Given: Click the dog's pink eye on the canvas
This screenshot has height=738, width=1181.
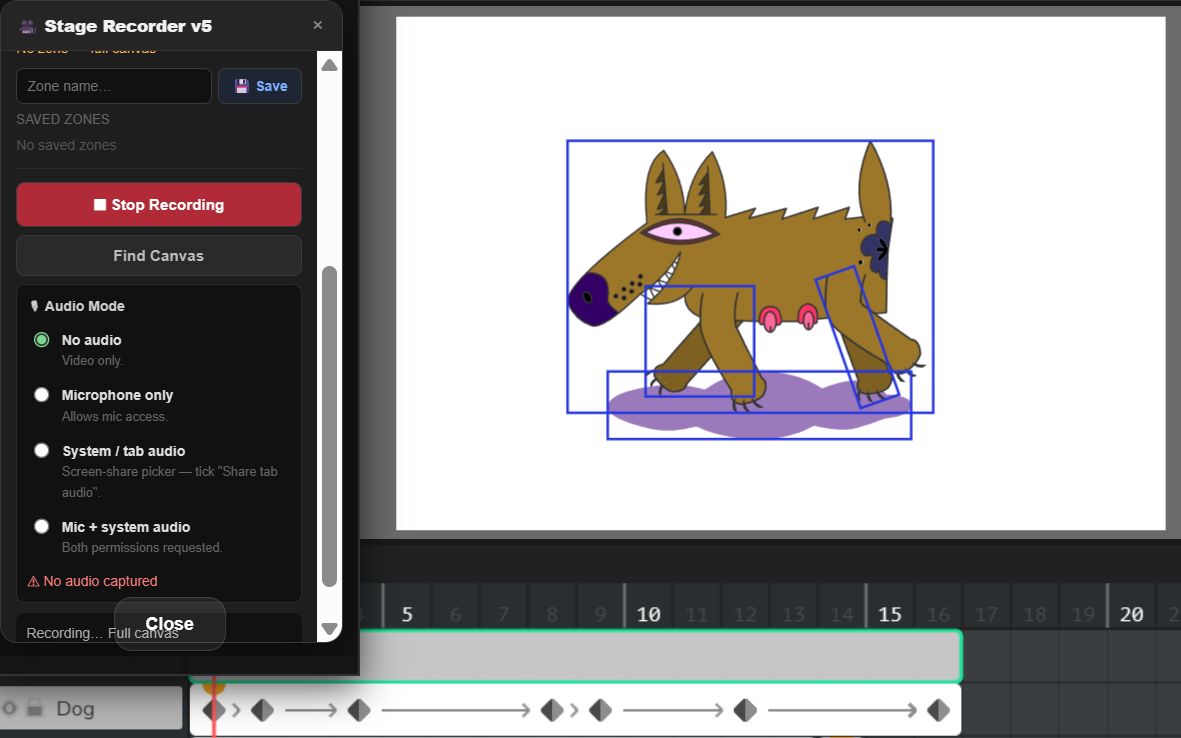Looking at the screenshot, I should click(x=679, y=232).
